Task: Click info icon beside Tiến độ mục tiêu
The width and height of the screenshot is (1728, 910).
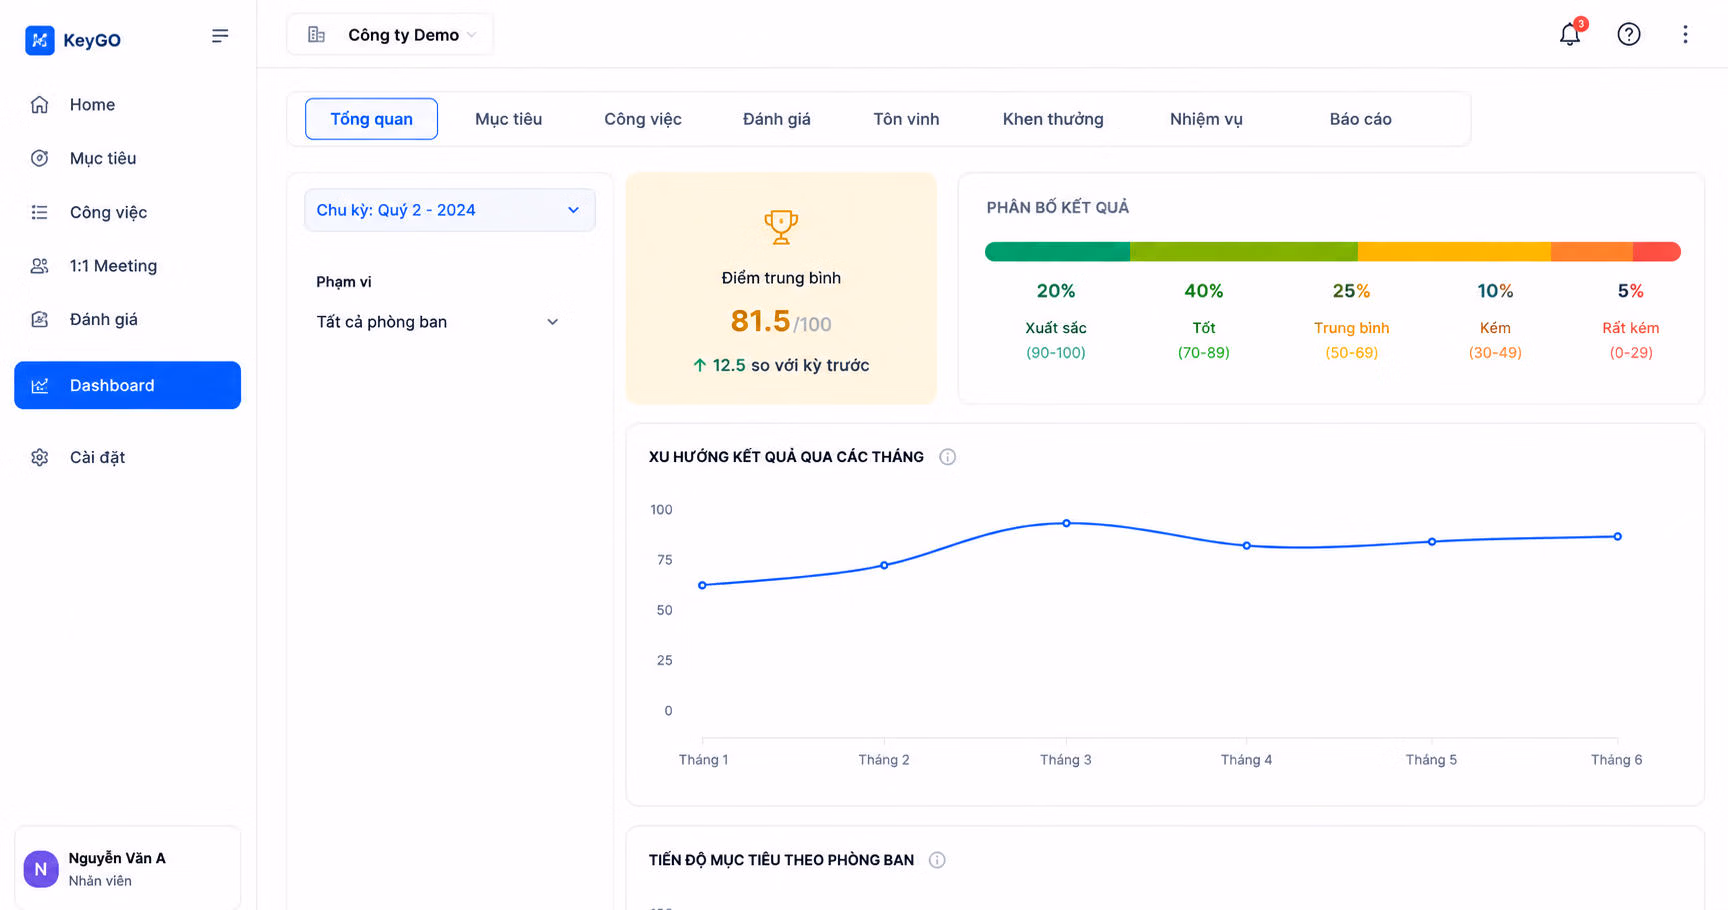Action: click(937, 860)
